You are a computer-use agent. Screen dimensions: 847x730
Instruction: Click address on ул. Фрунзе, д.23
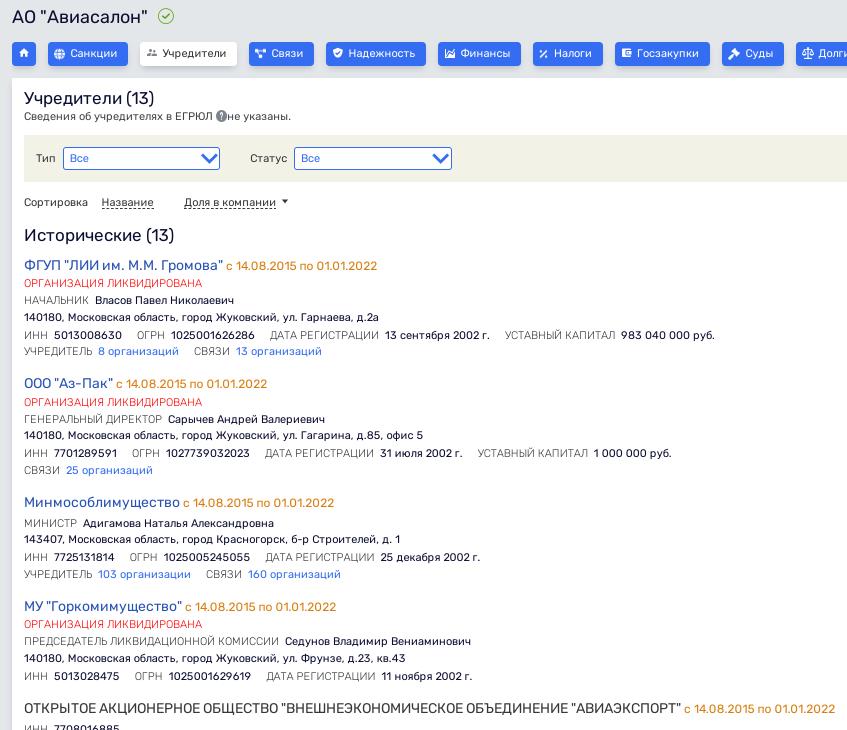214,658
